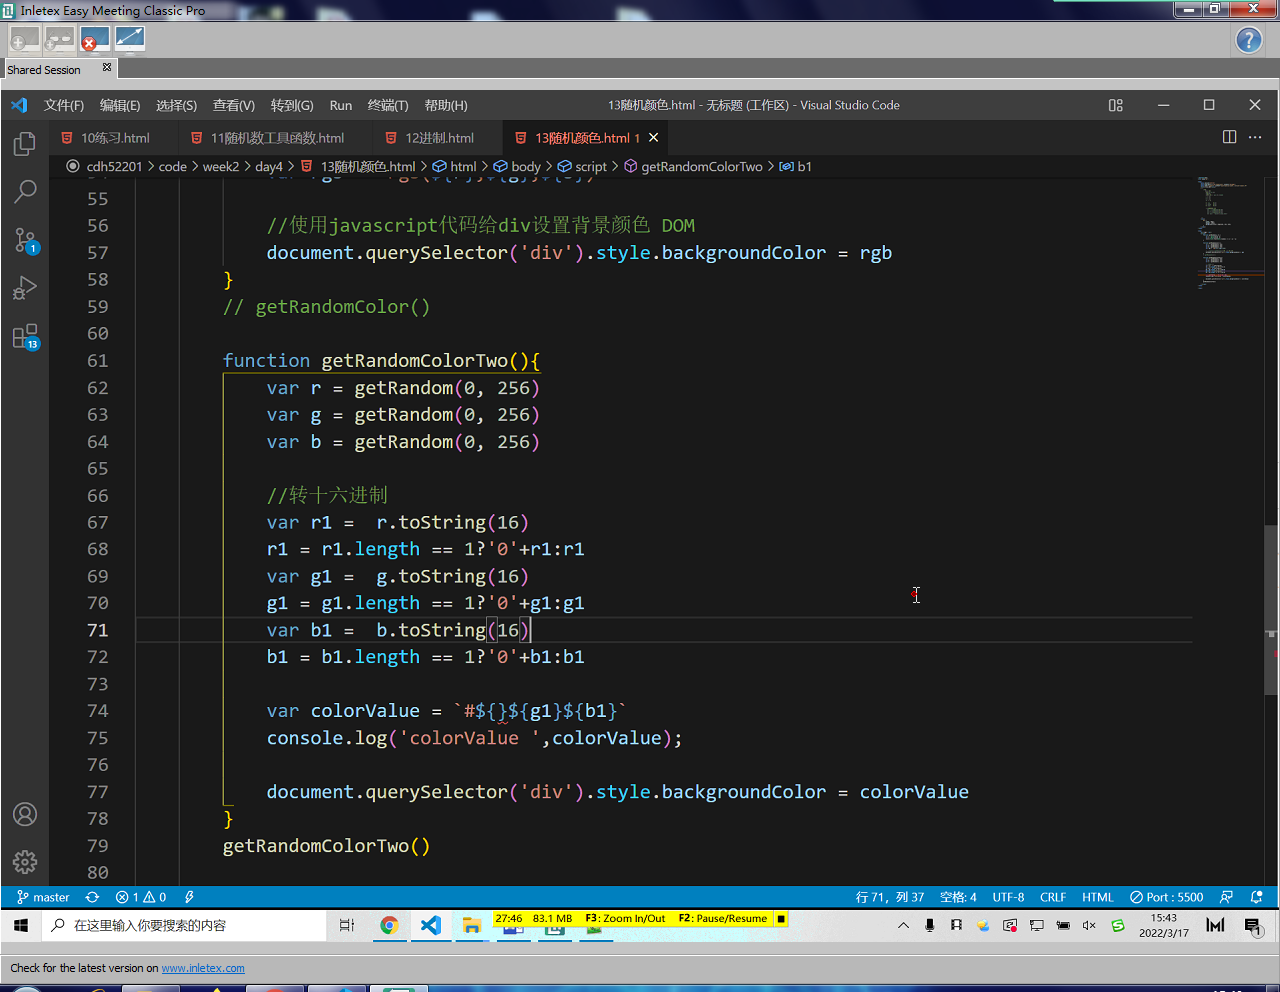
Task: Open the Source Control panel
Action: coord(25,240)
